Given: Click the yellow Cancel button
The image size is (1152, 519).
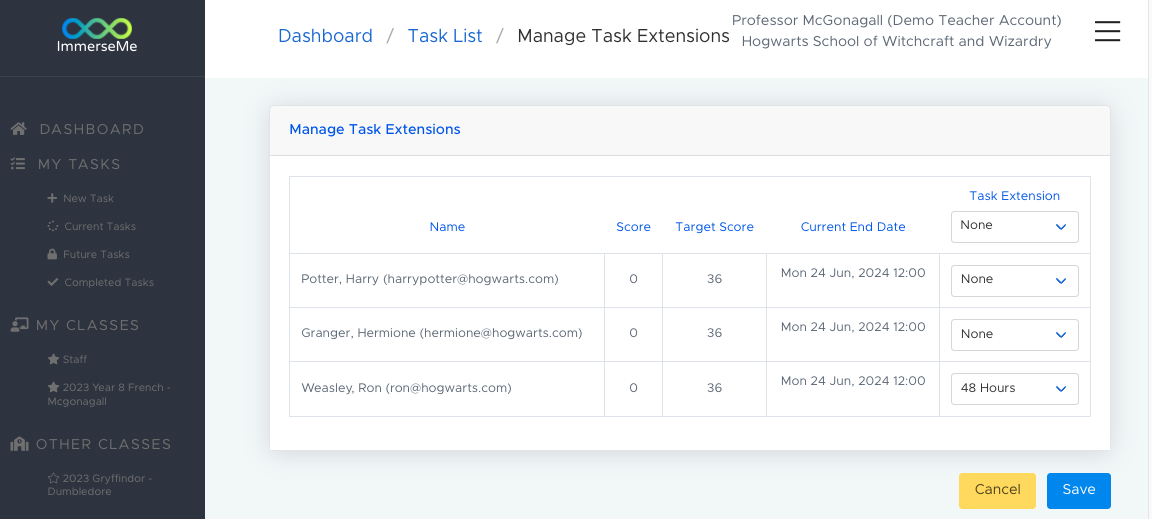Looking at the screenshot, I should pos(997,490).
